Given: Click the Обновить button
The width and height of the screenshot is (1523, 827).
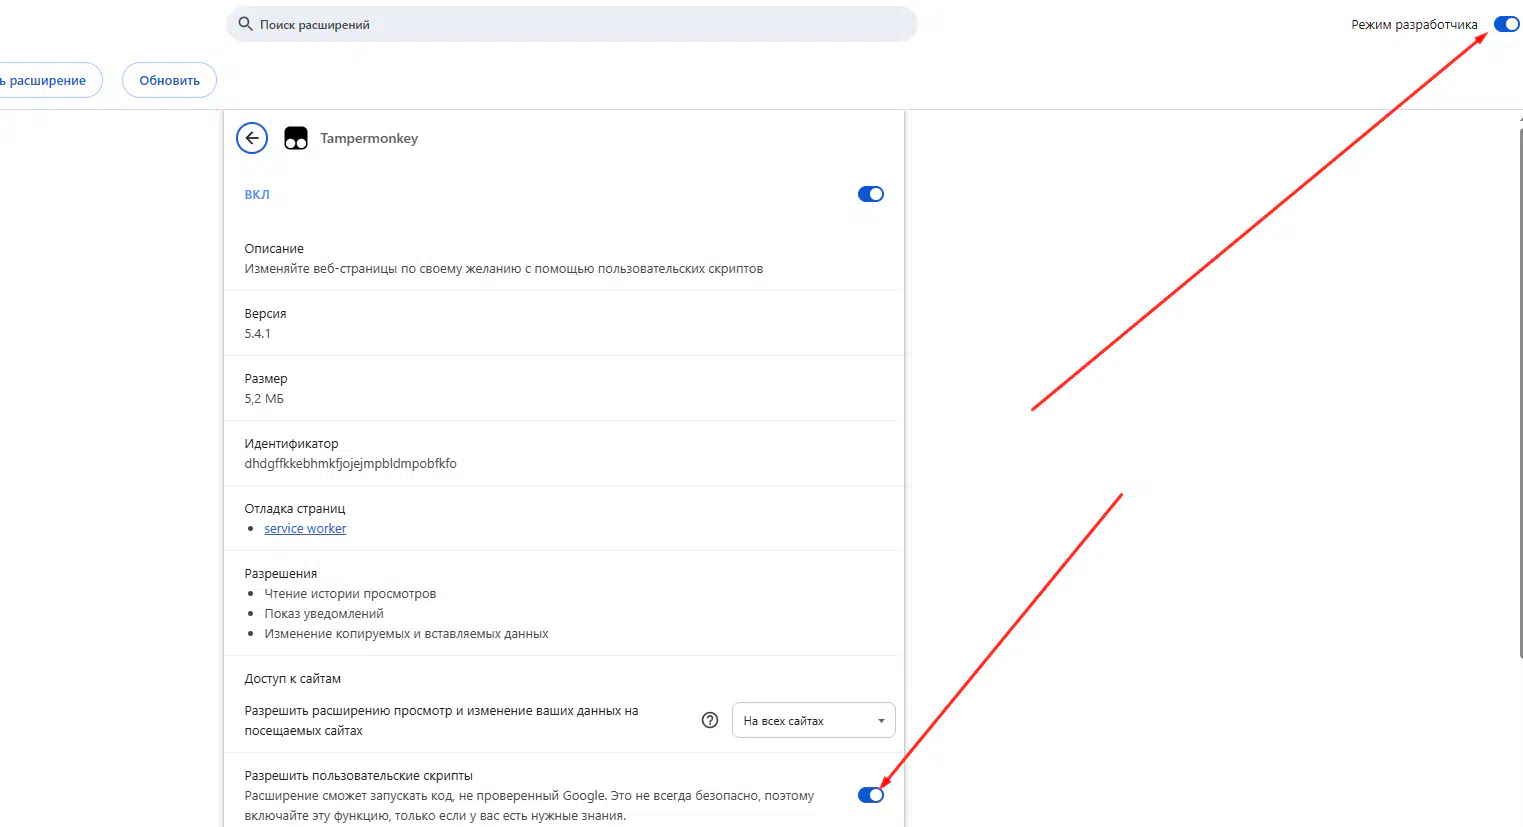Looking at the screenshot, I should (169, 80).
